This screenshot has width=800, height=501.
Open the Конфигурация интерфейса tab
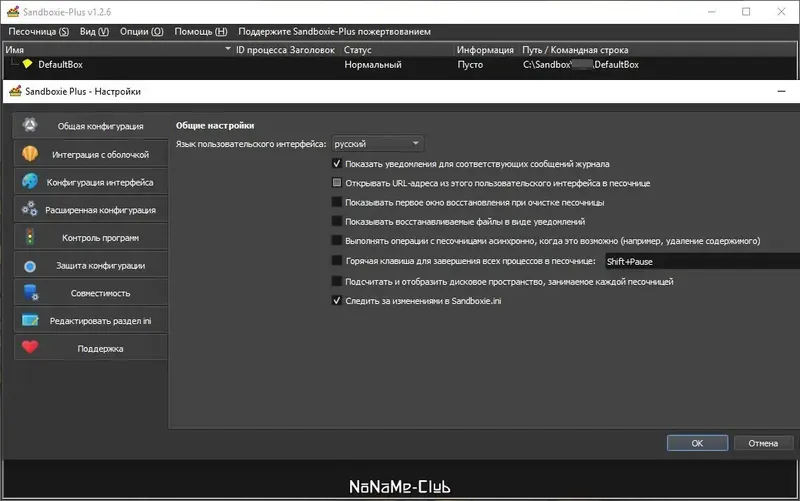click(x=91, y=182)
